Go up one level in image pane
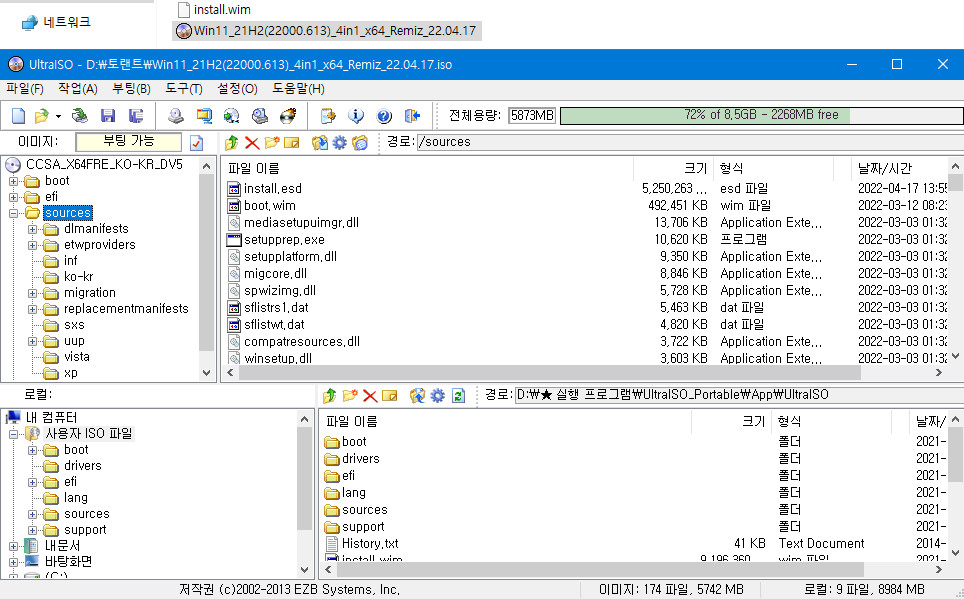The image size is (964, 599). [231, 143]
